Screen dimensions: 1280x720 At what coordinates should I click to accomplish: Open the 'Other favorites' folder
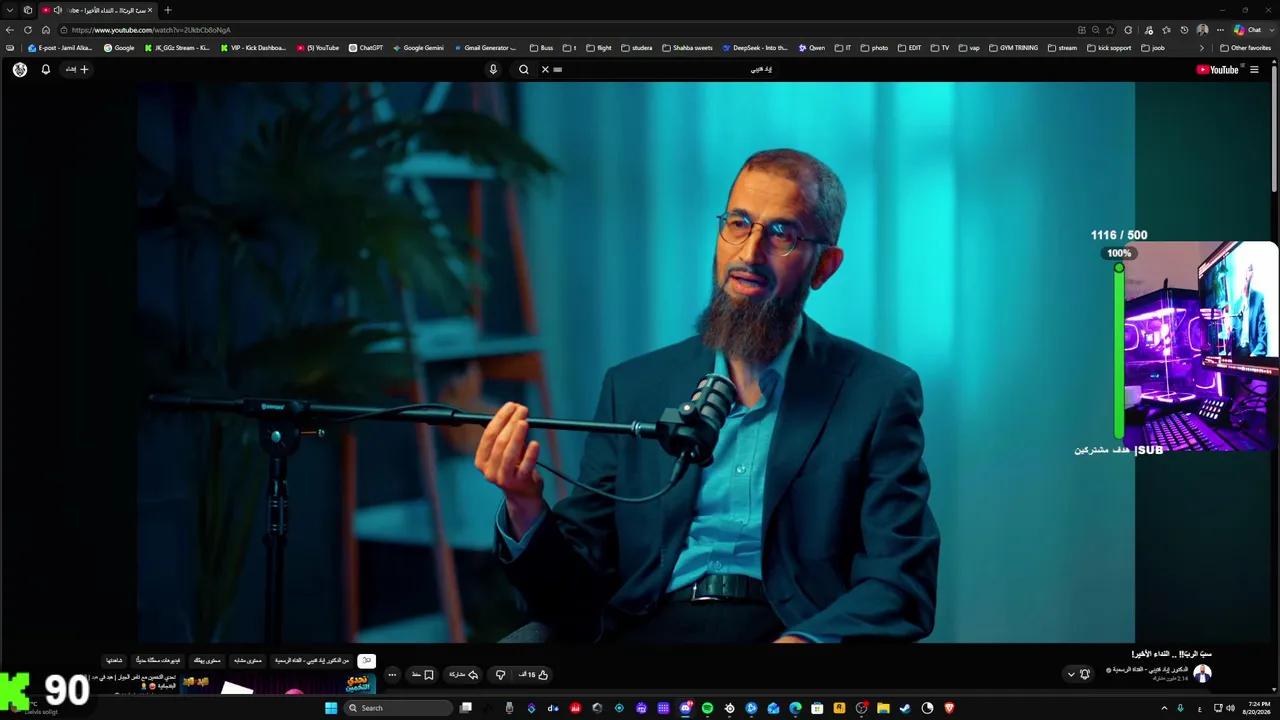click(1246, 48)
